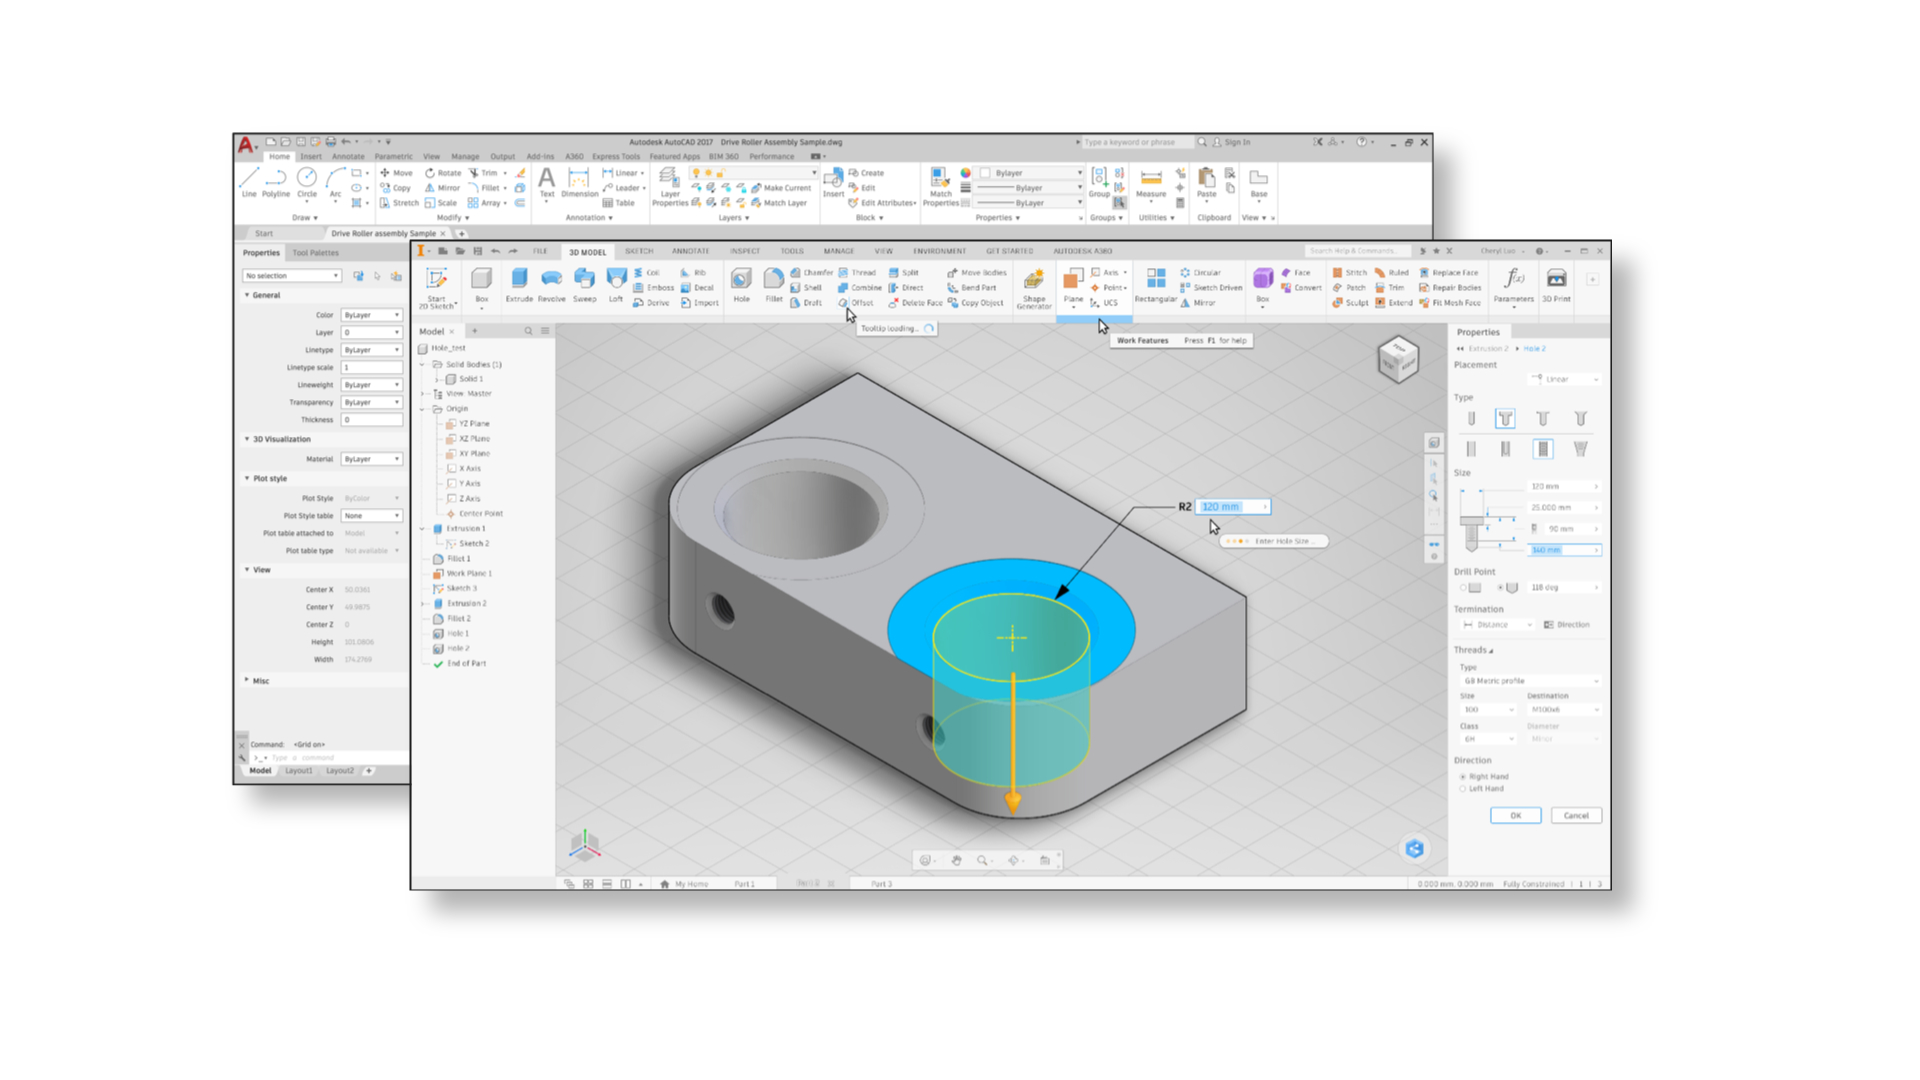Choose the Loft tool

(616, 285)
